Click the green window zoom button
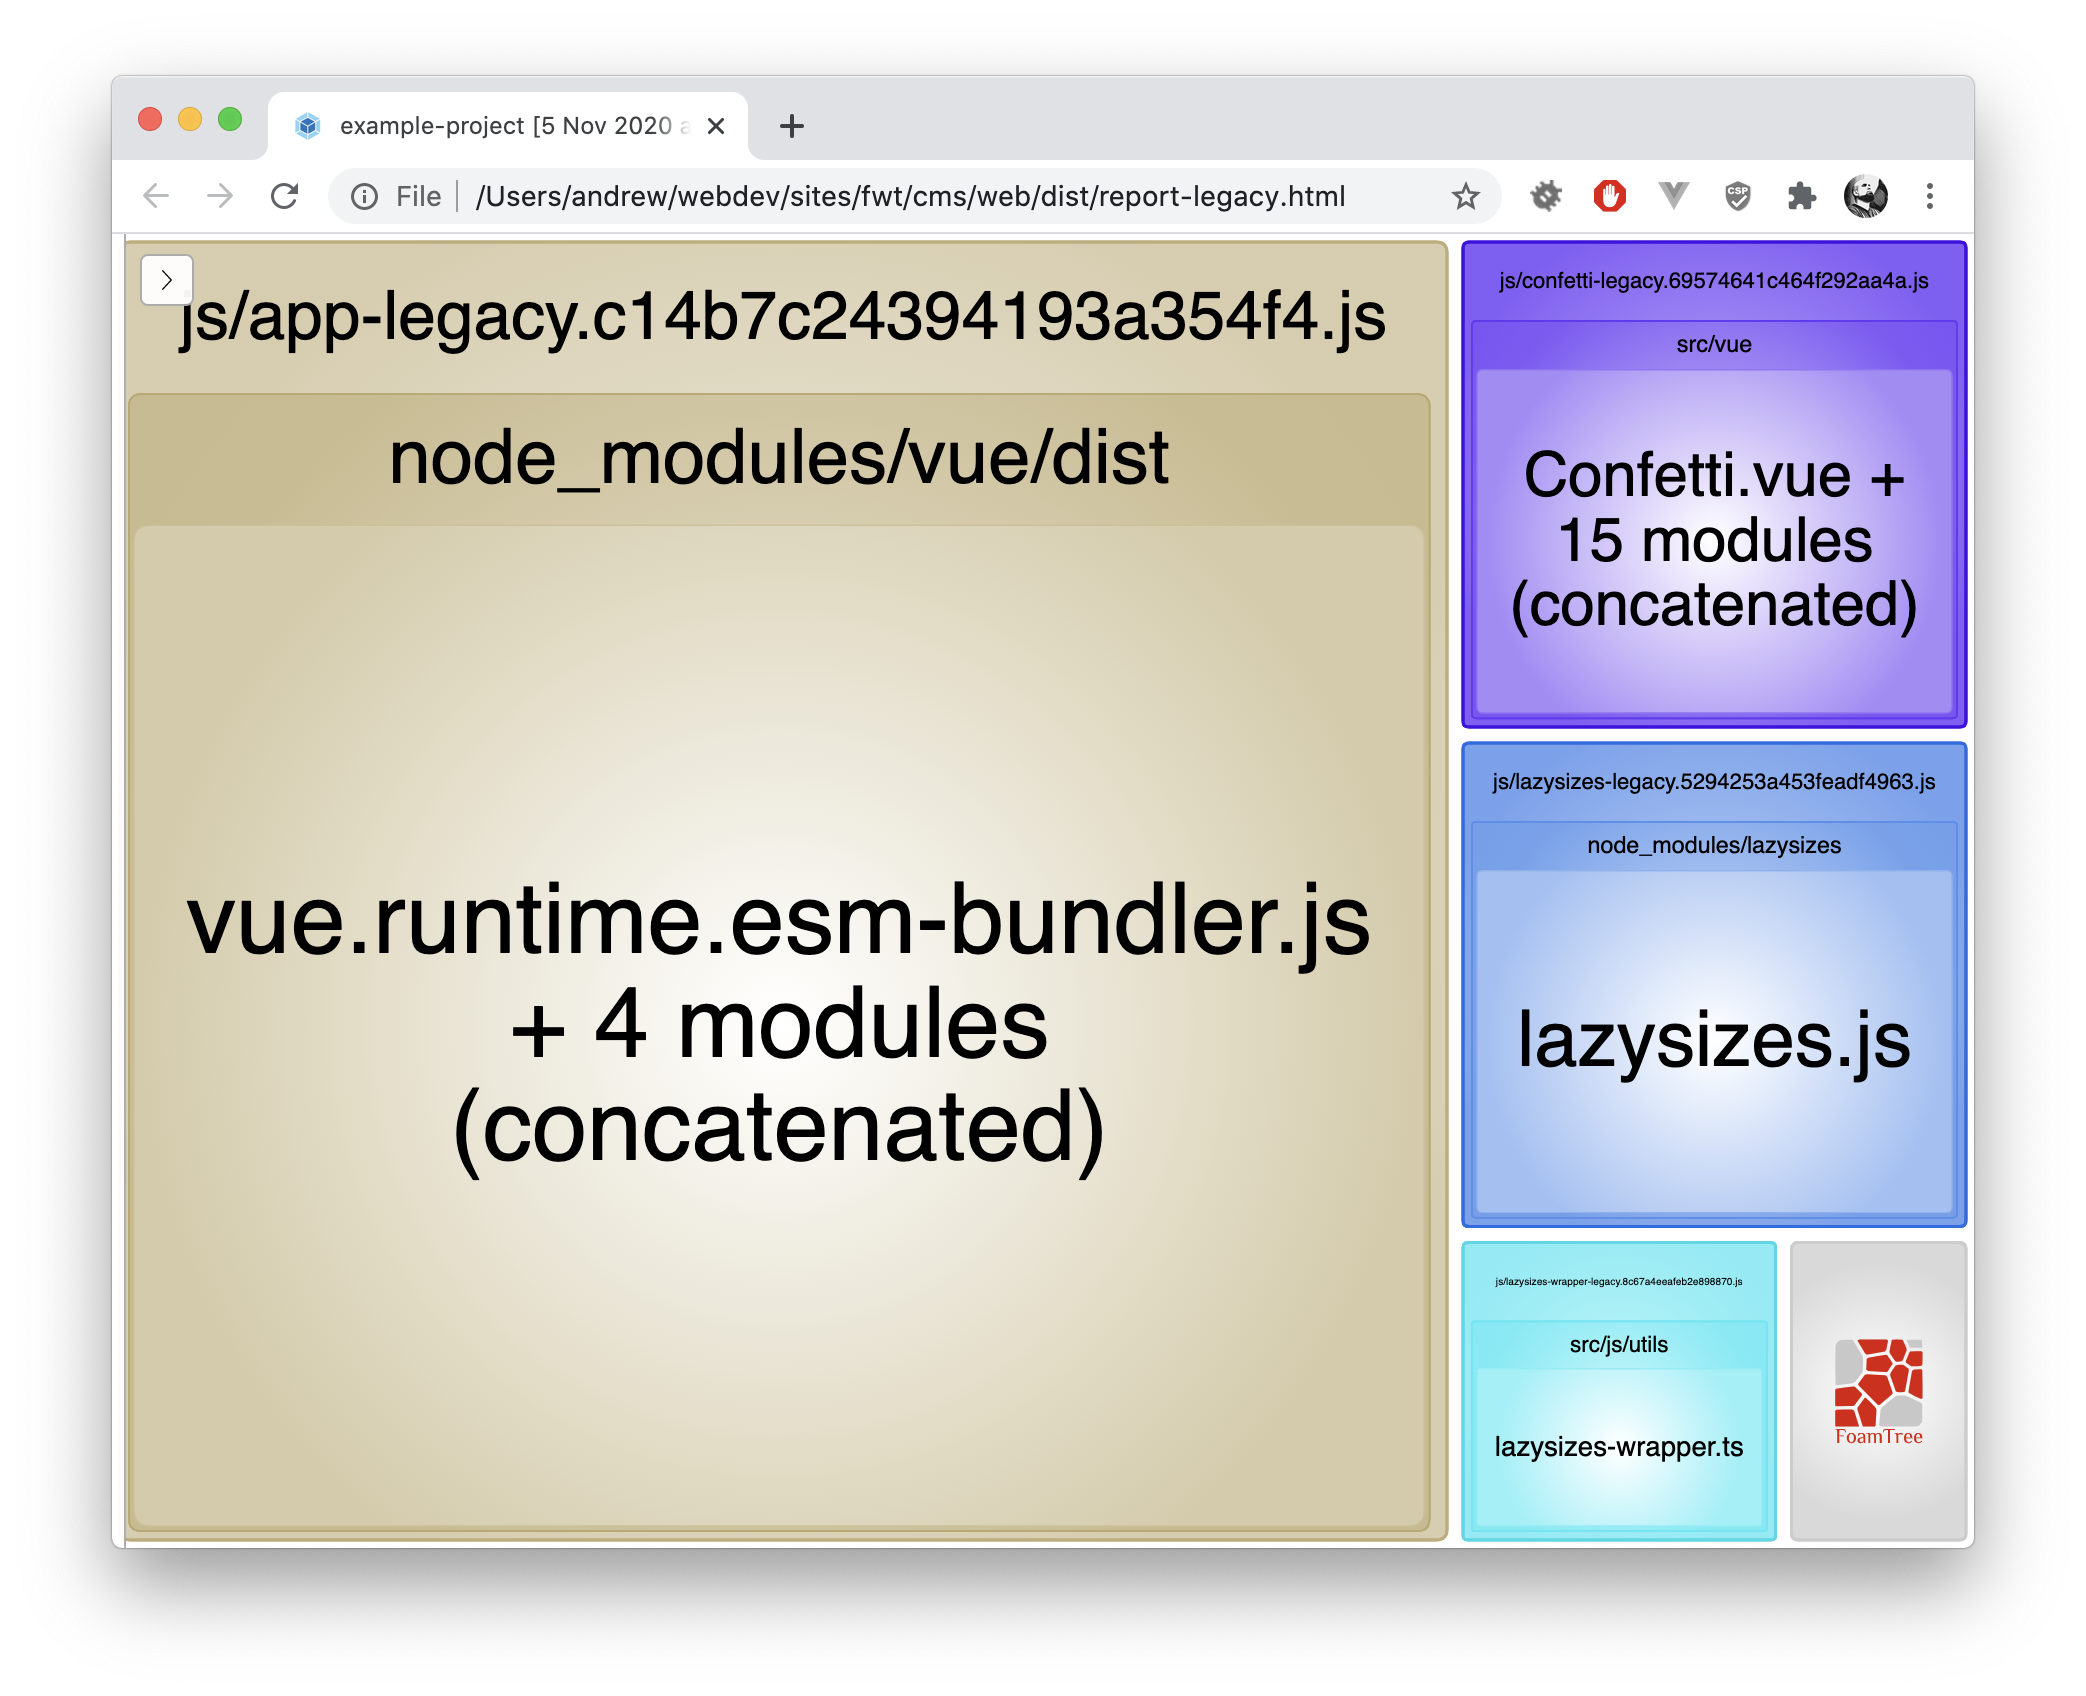The image size is (2086, 1696). click(230, 119)
